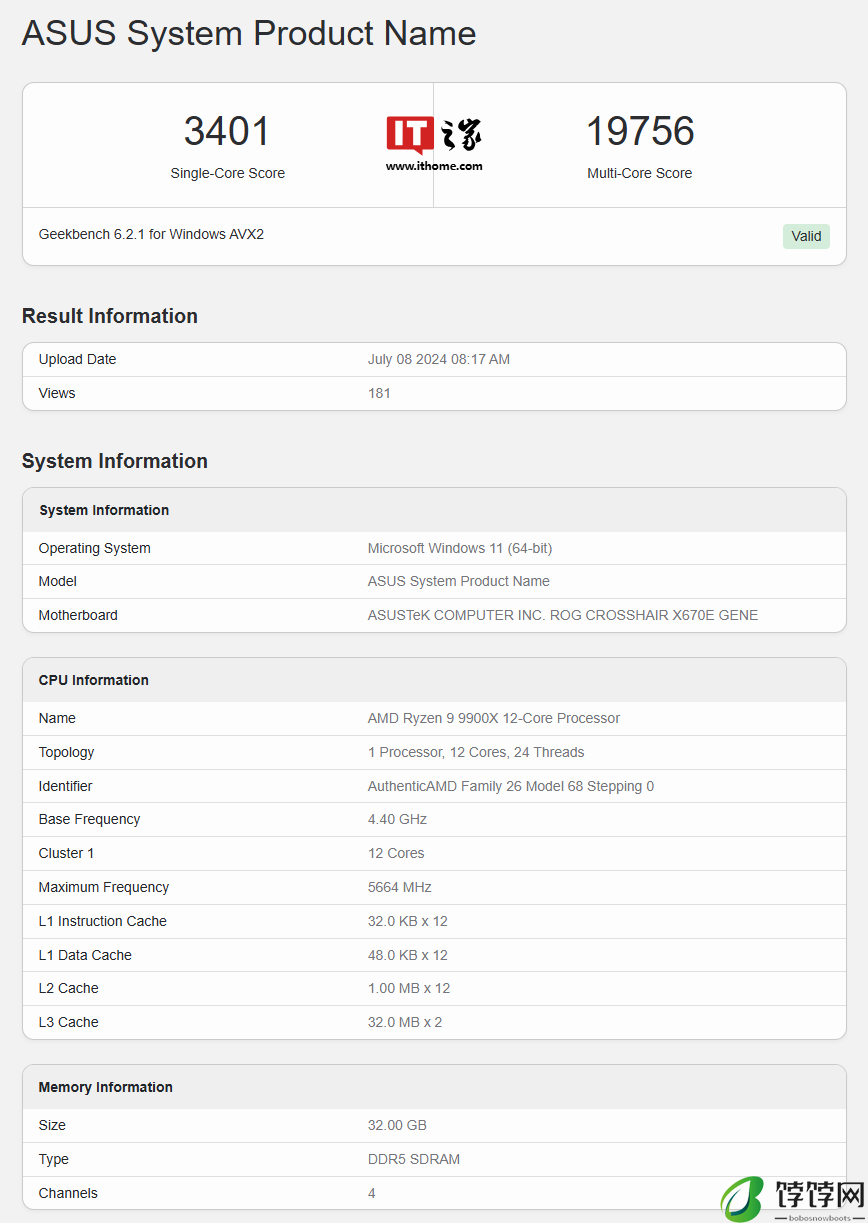Click the Memory Information table header
Image resolution: width=868 pixels, height=1223 pixels.
(x=434, y=1087)
